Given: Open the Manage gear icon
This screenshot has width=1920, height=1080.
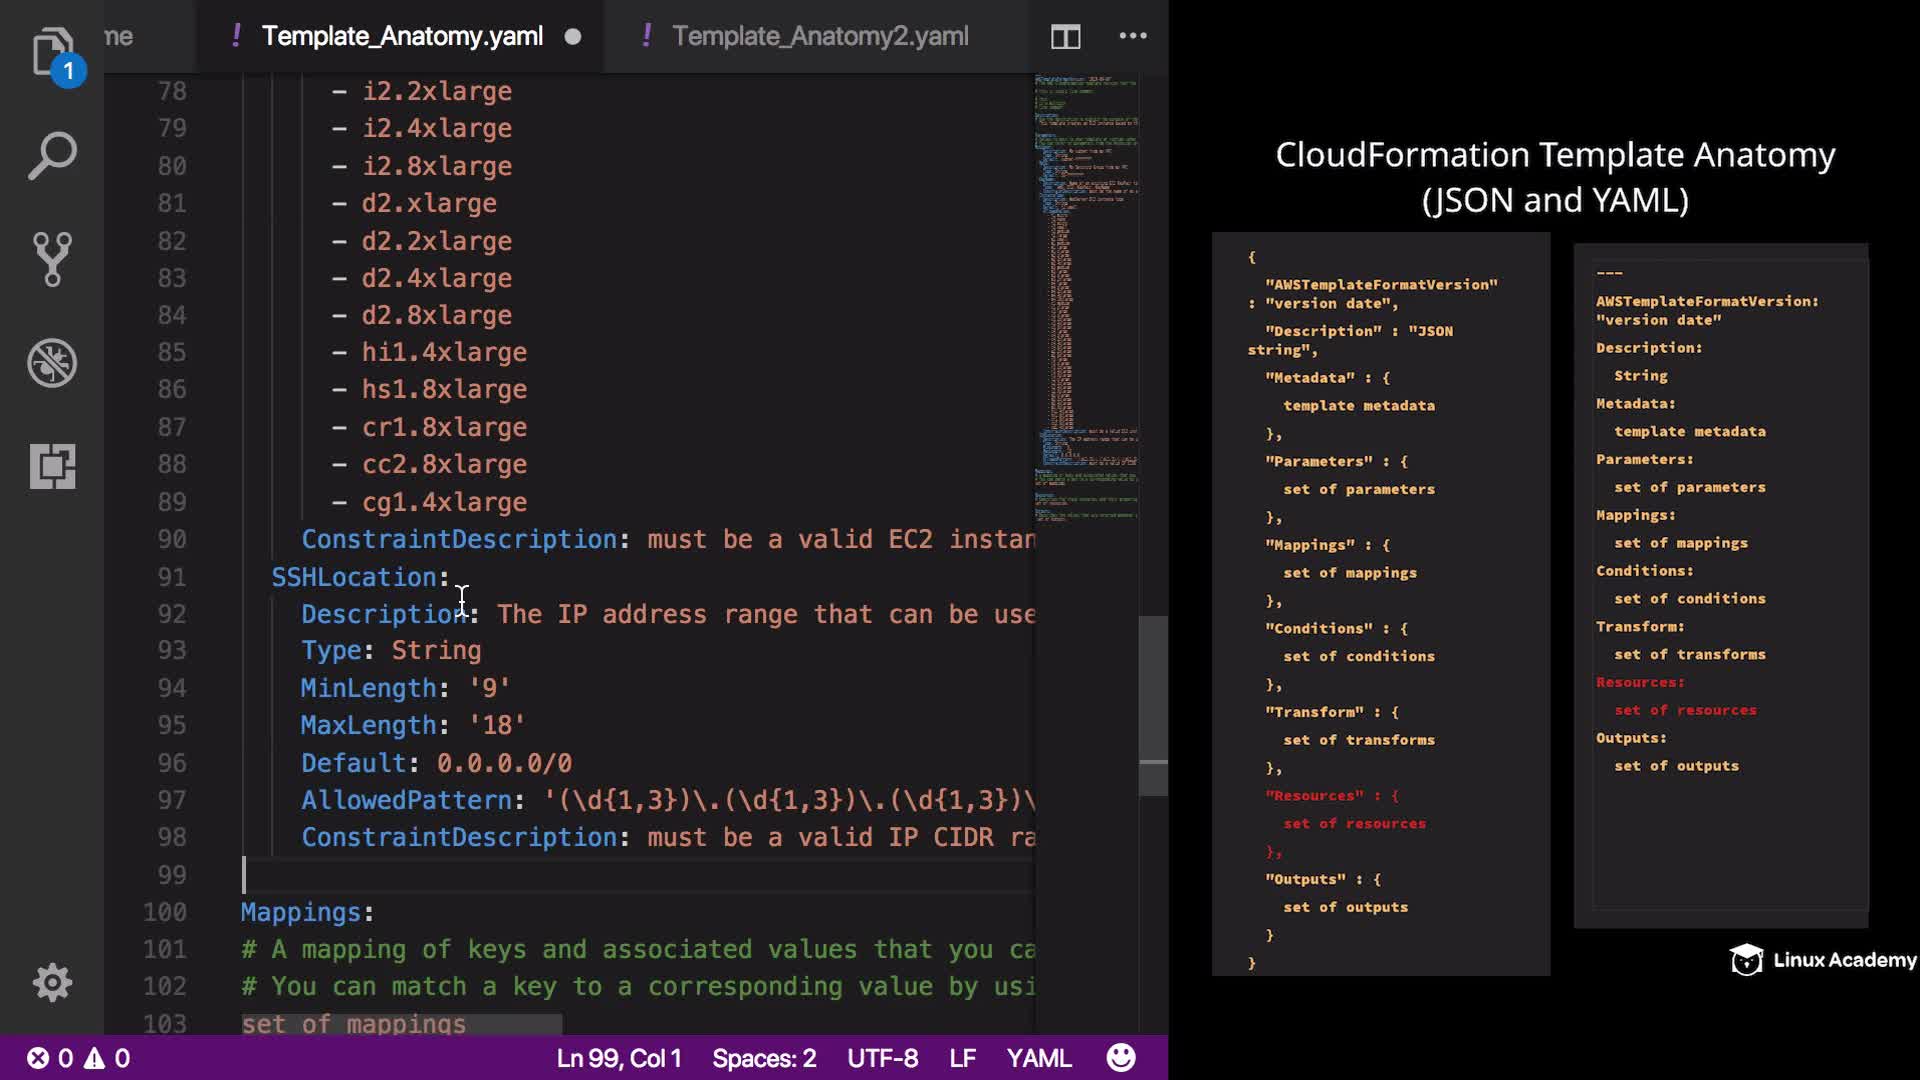Looking at the screenshot, I should point(52,982).
